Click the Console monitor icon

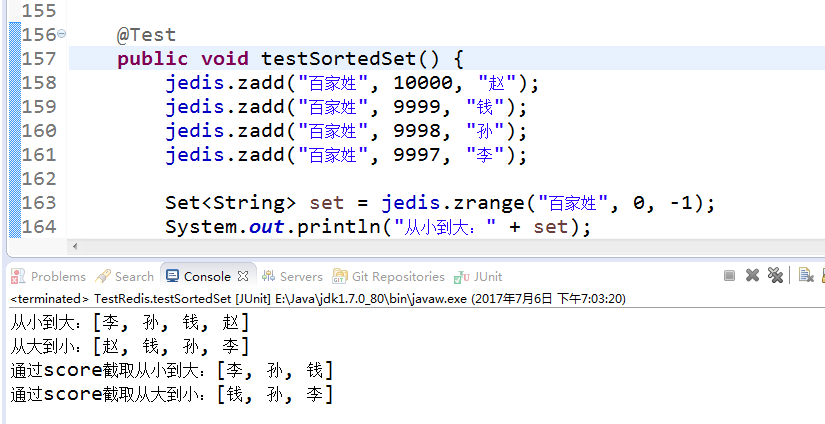pyautogui.click(x=172, y=276)
